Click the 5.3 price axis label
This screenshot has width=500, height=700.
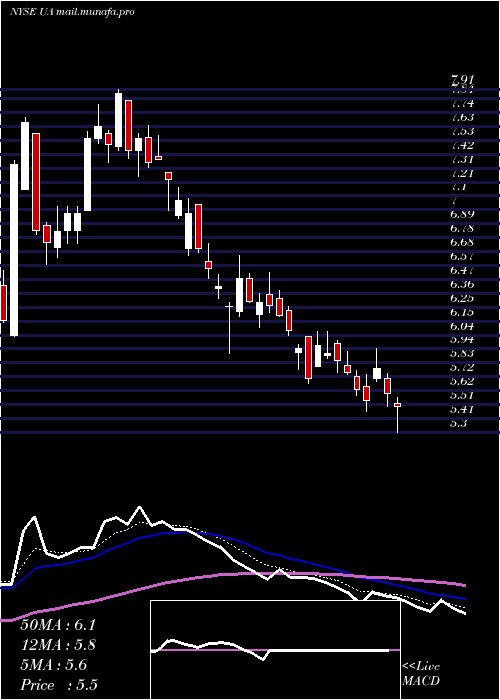[x=458, y=423]
